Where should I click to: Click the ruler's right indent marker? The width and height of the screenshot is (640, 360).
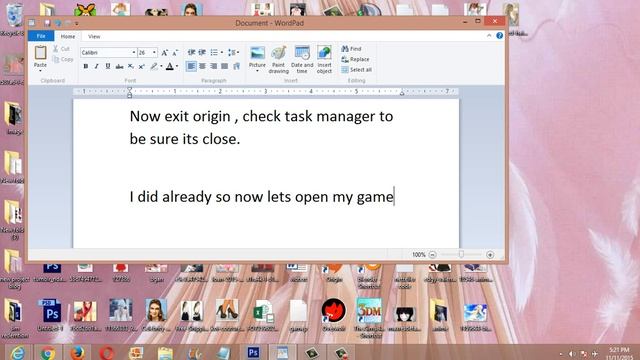click(x=402, y=93)
